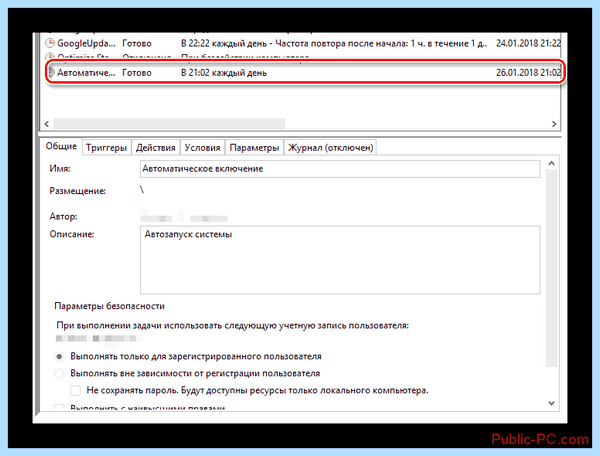Click the details pane up scroll arrow
Image resolution: width=600 pixels, height=456 pixels.
coord(551,163)
